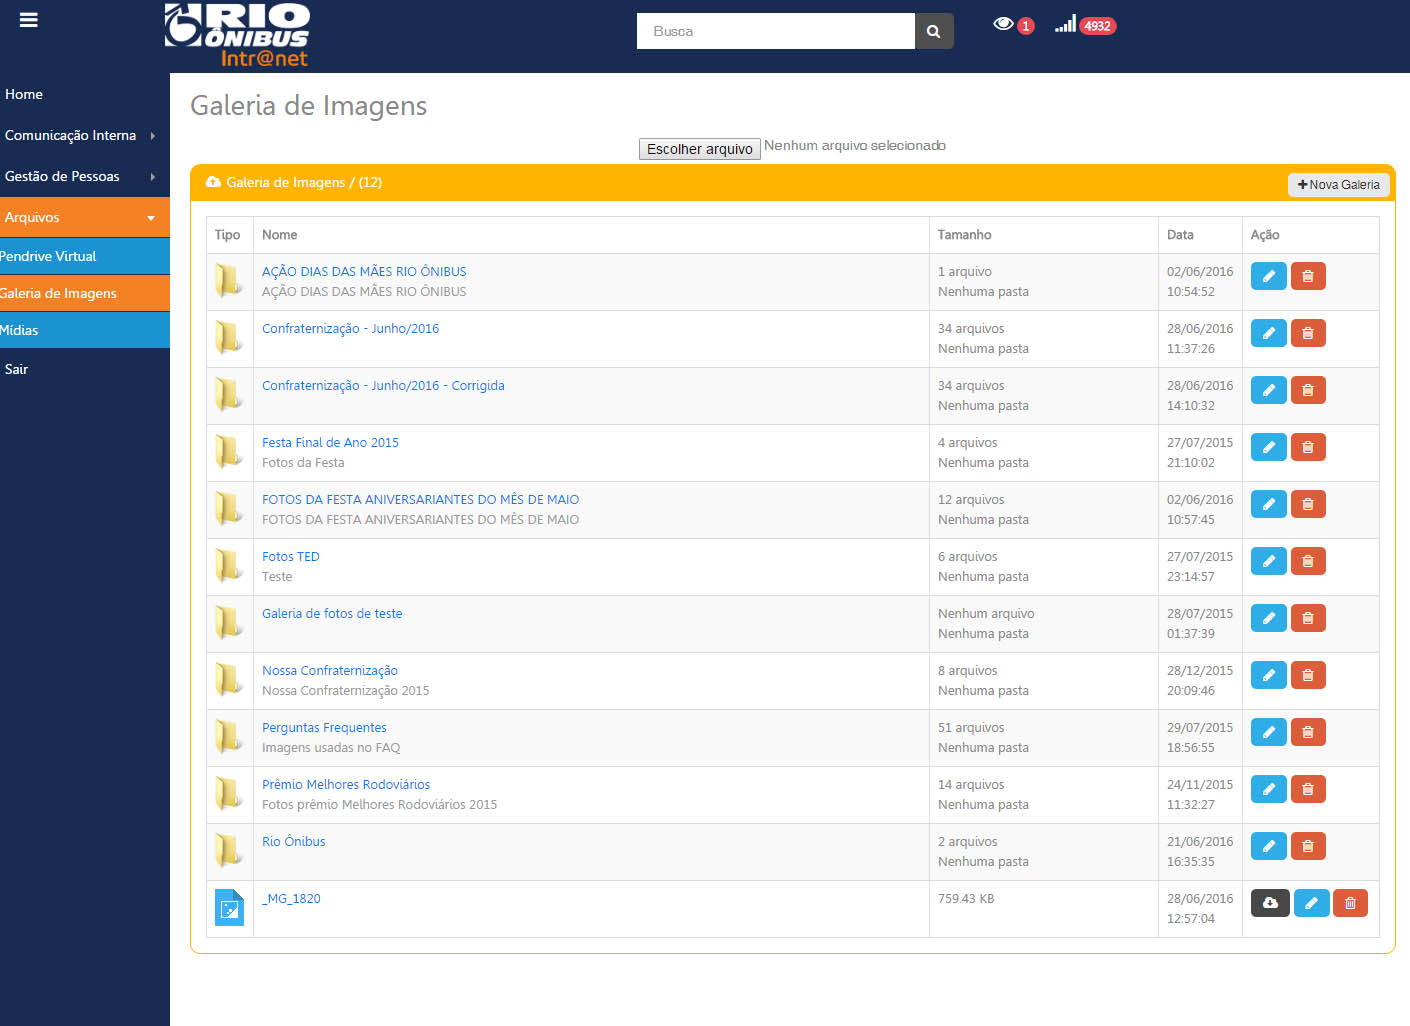
Task: Click the file icon next to _MG_1820
Action: click(229, 908)
